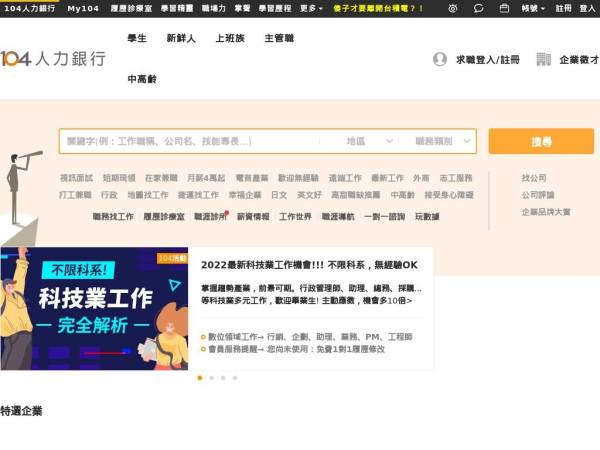Click the 地圖找工作 quick filter

(148, 195)
